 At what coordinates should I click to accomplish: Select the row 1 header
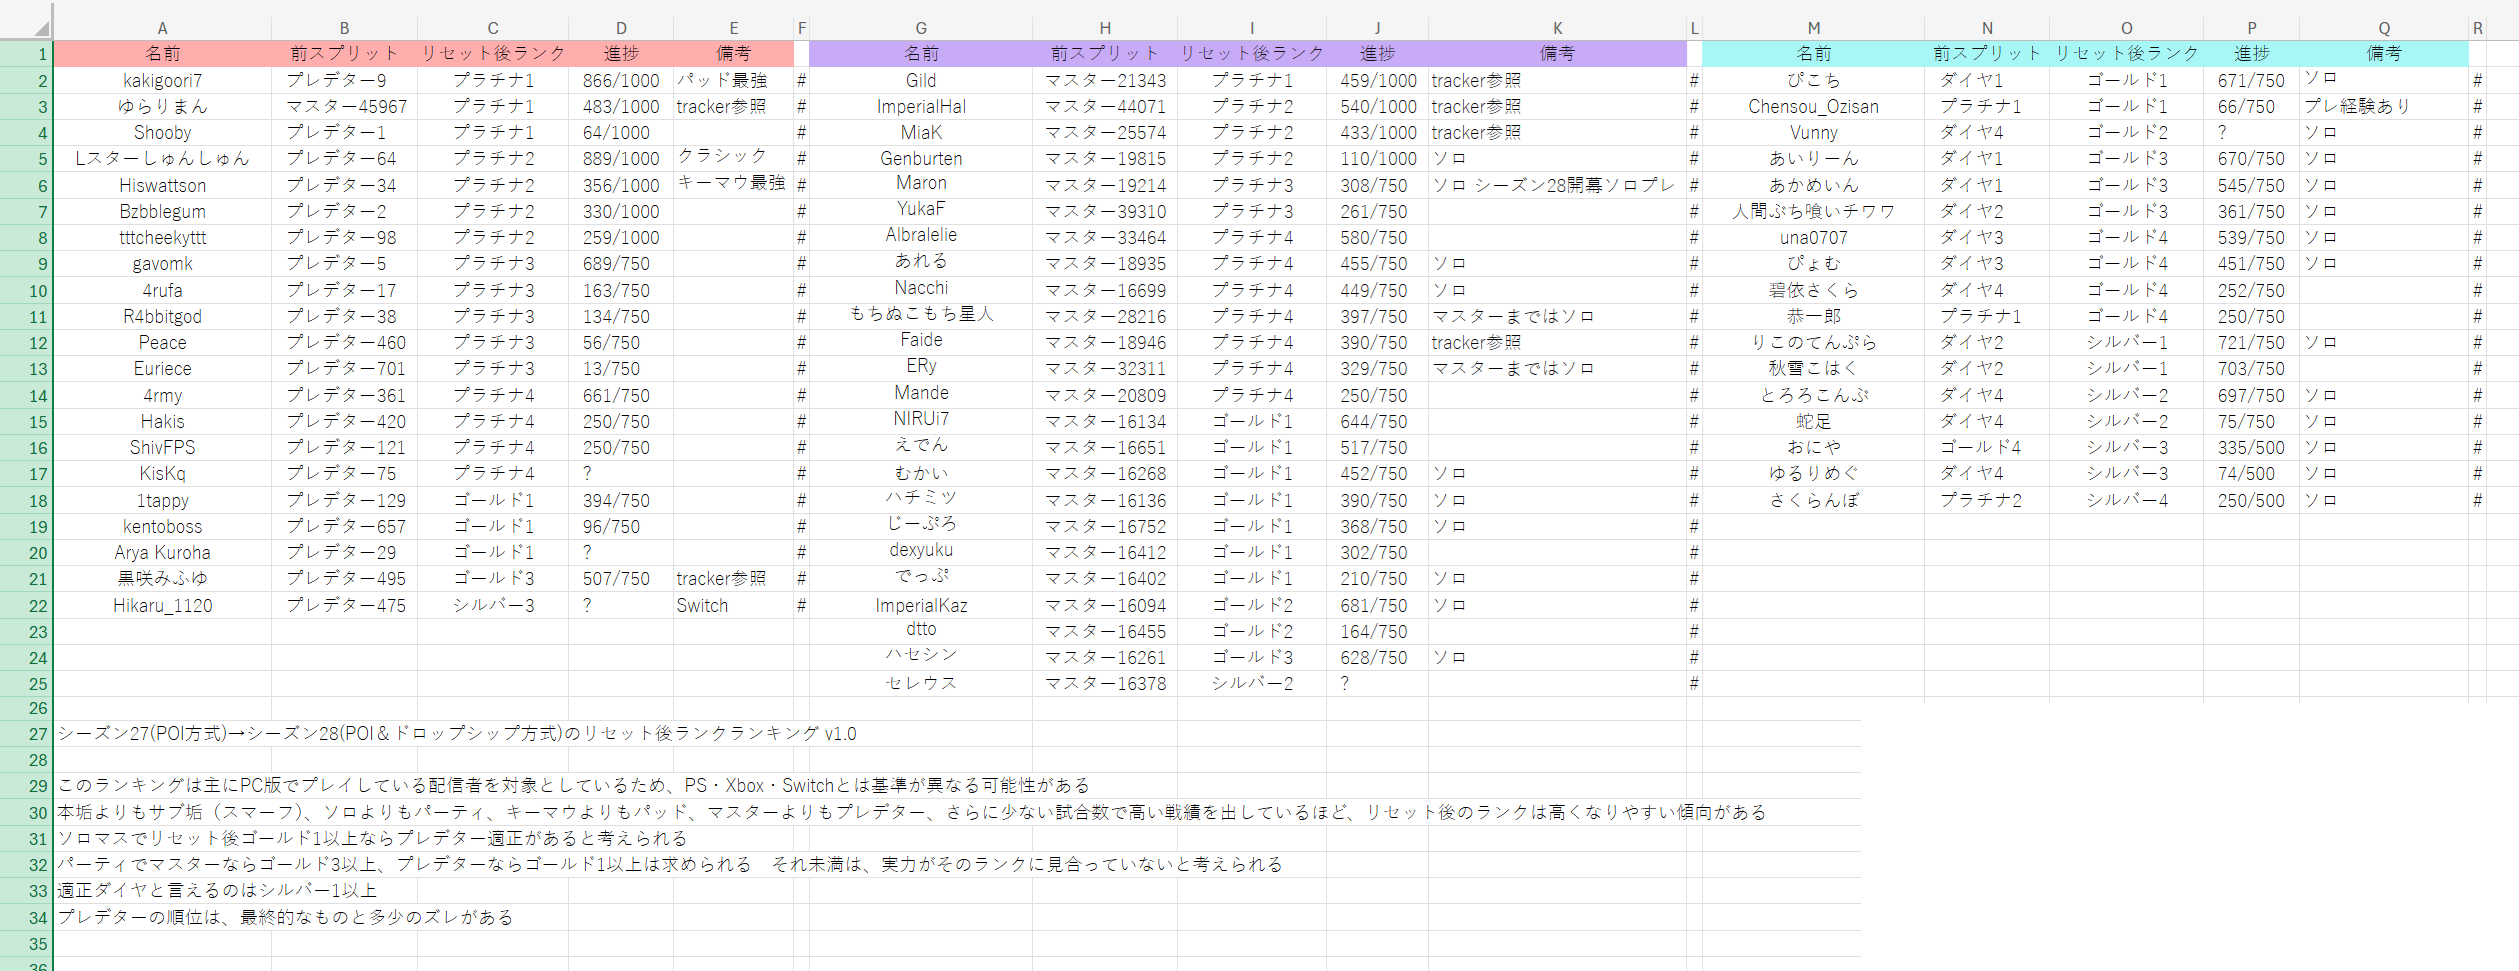27,54
